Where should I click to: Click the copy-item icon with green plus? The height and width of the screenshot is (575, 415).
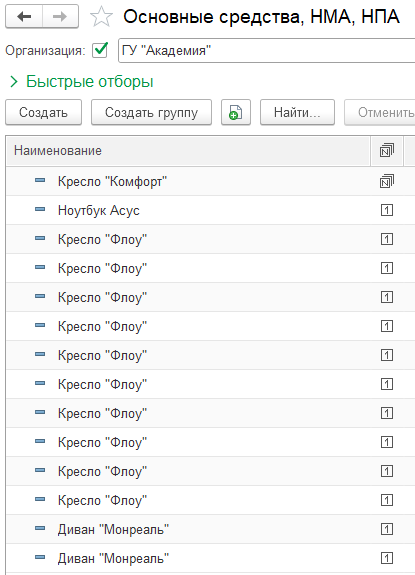tap(236, 112)
